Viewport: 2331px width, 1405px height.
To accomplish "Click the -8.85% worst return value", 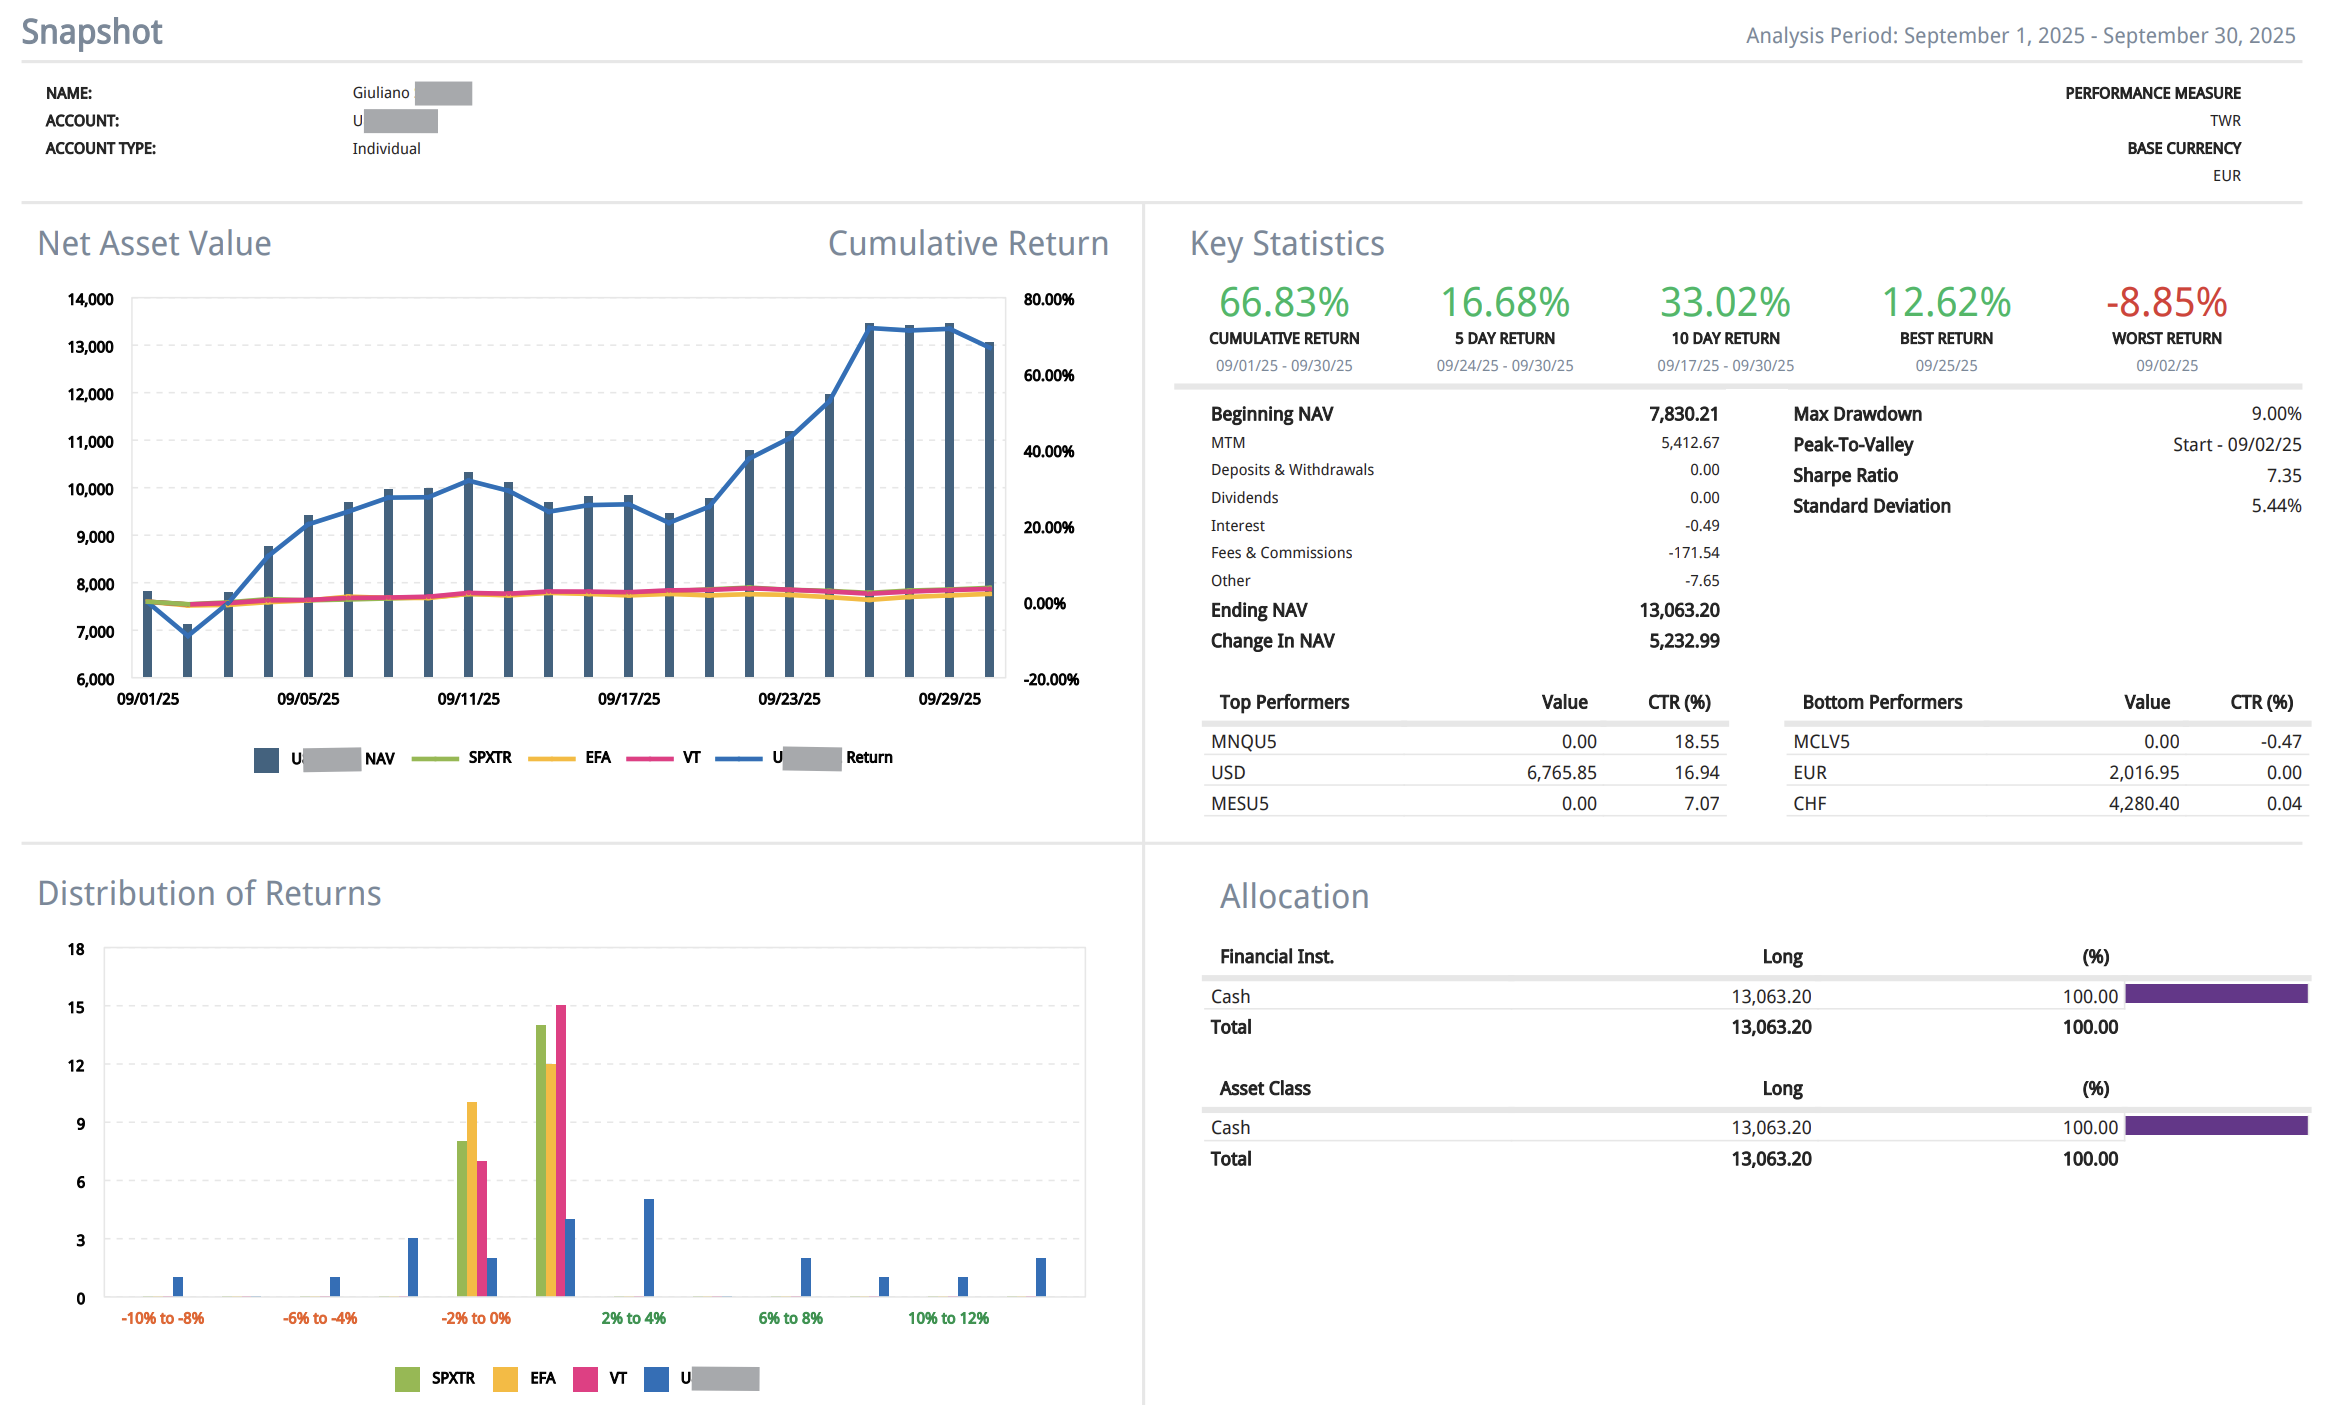I will (x=2166, y=303).
